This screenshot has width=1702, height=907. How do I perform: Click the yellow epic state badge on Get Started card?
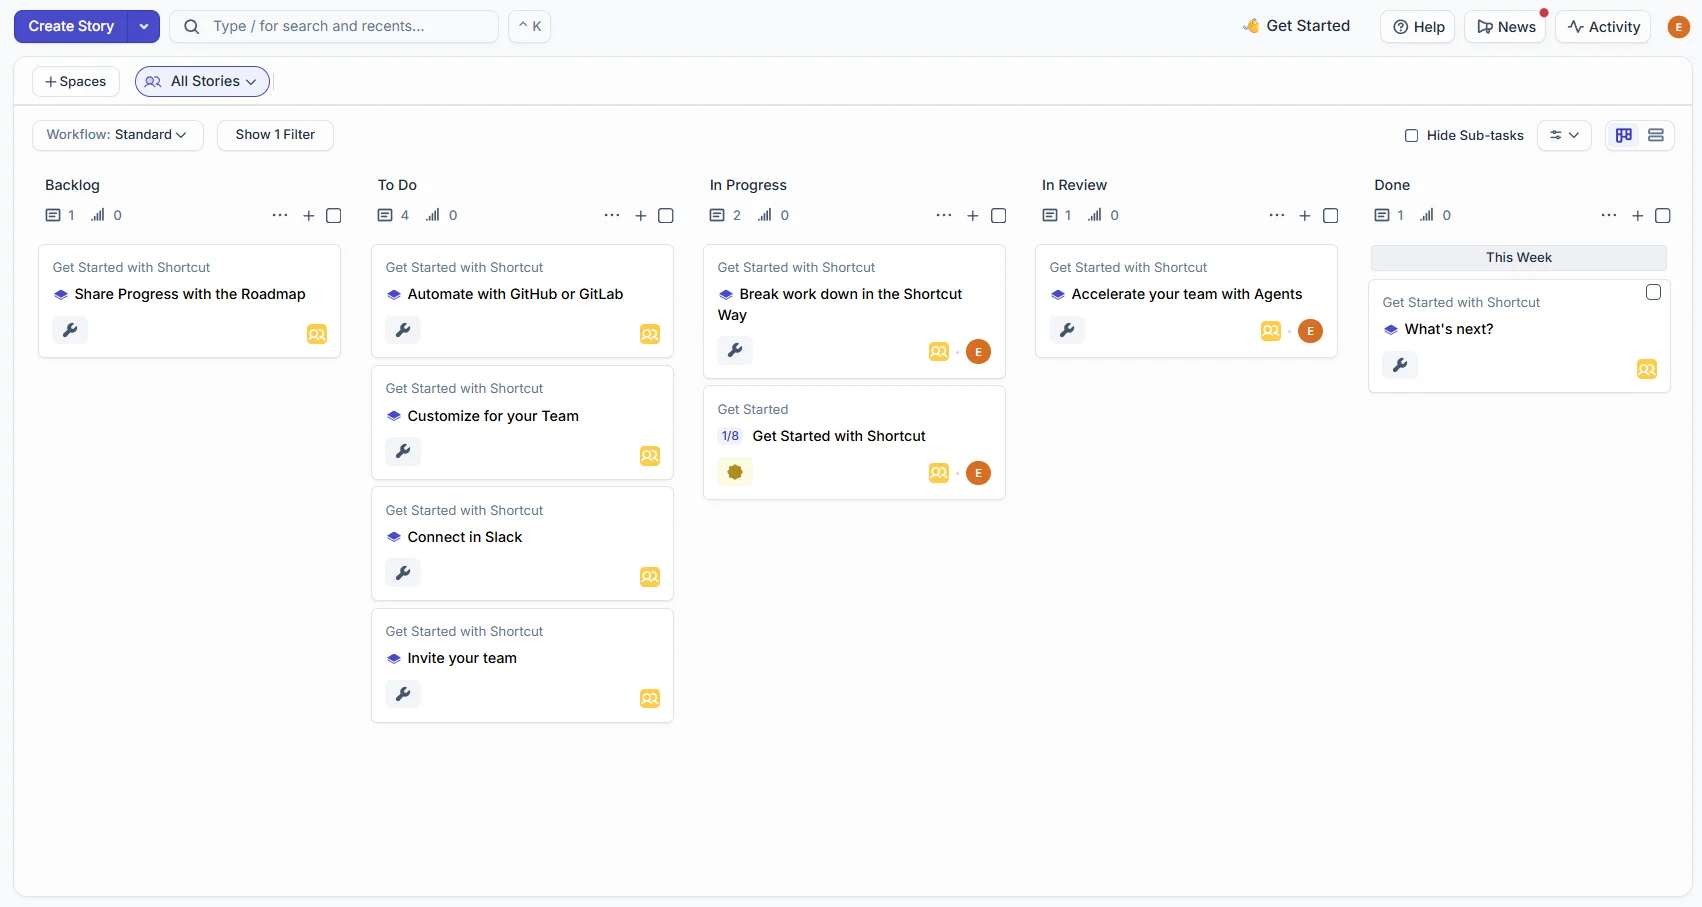(735, 472)
